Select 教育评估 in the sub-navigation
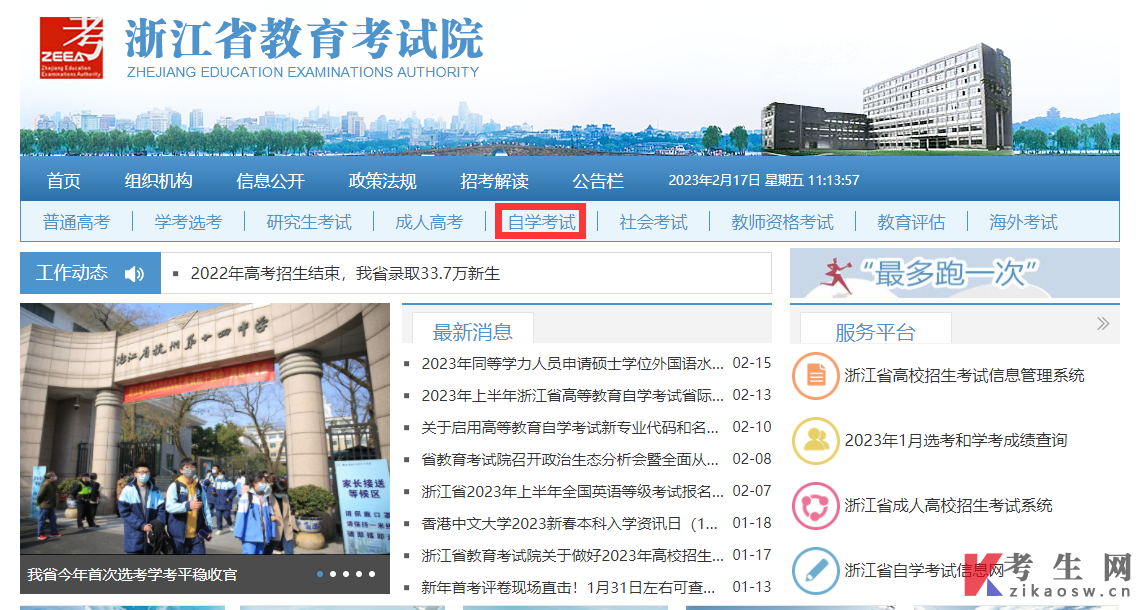 pos(911,222)
